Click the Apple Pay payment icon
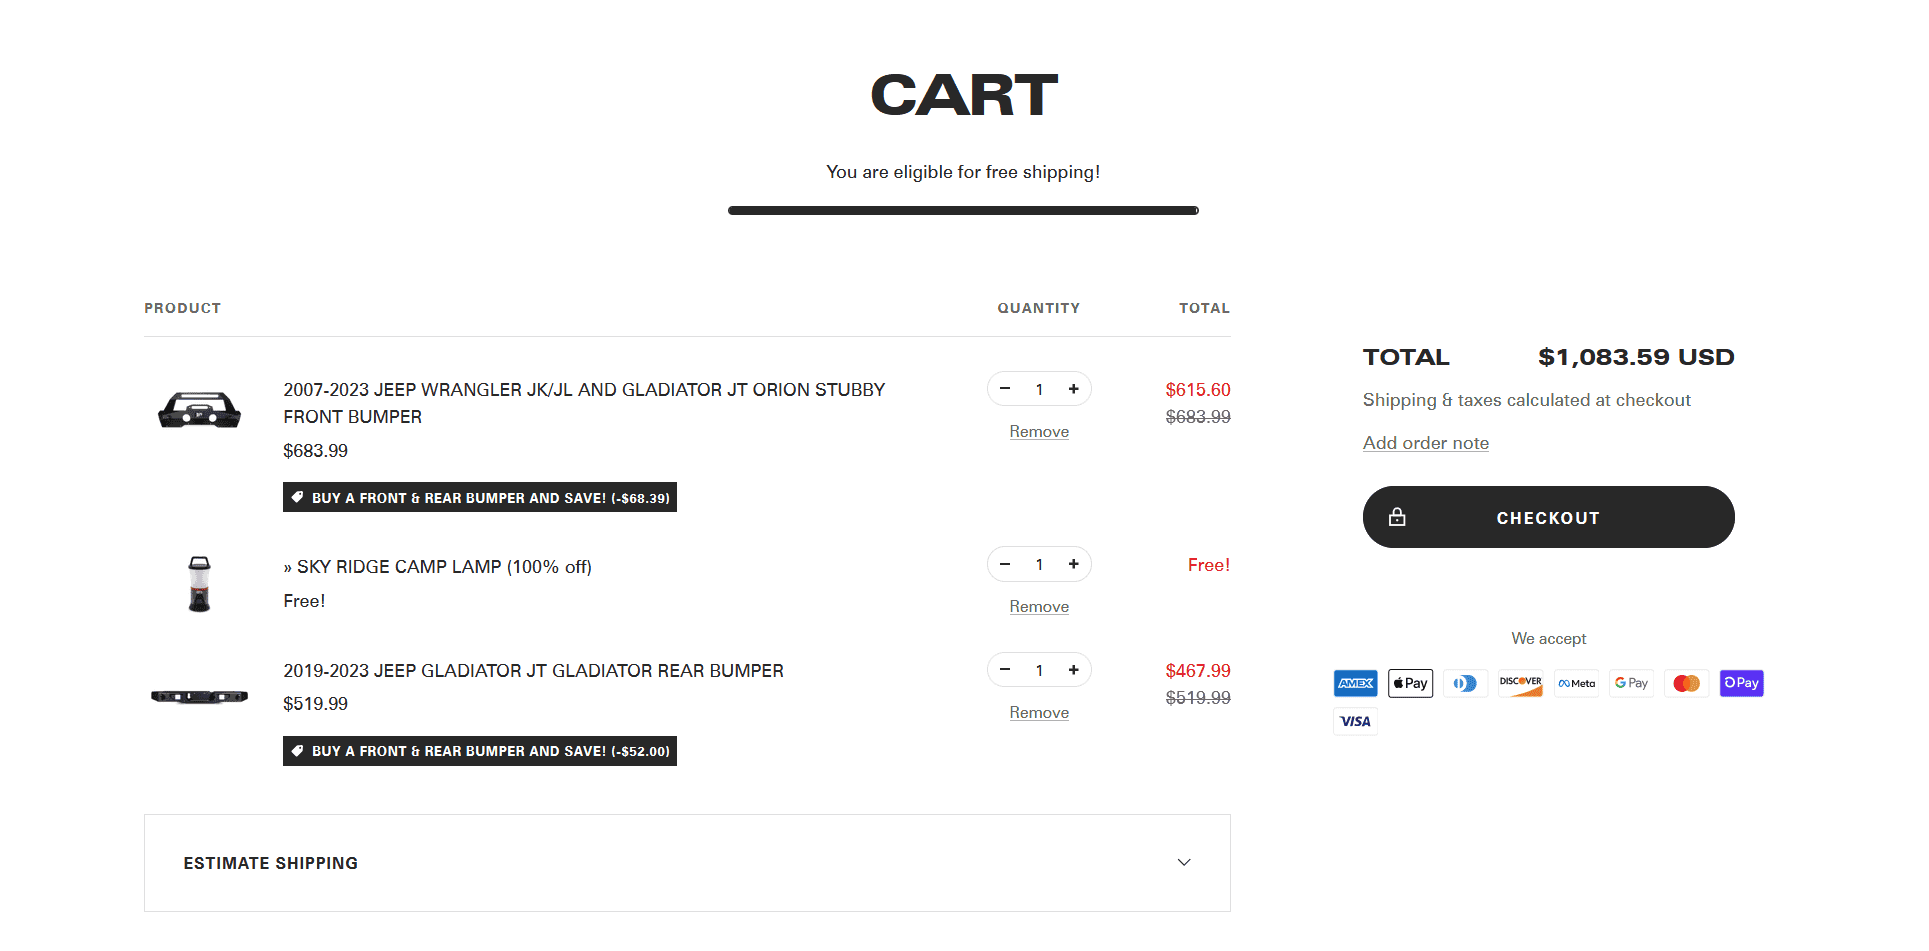 (1410, 683)
